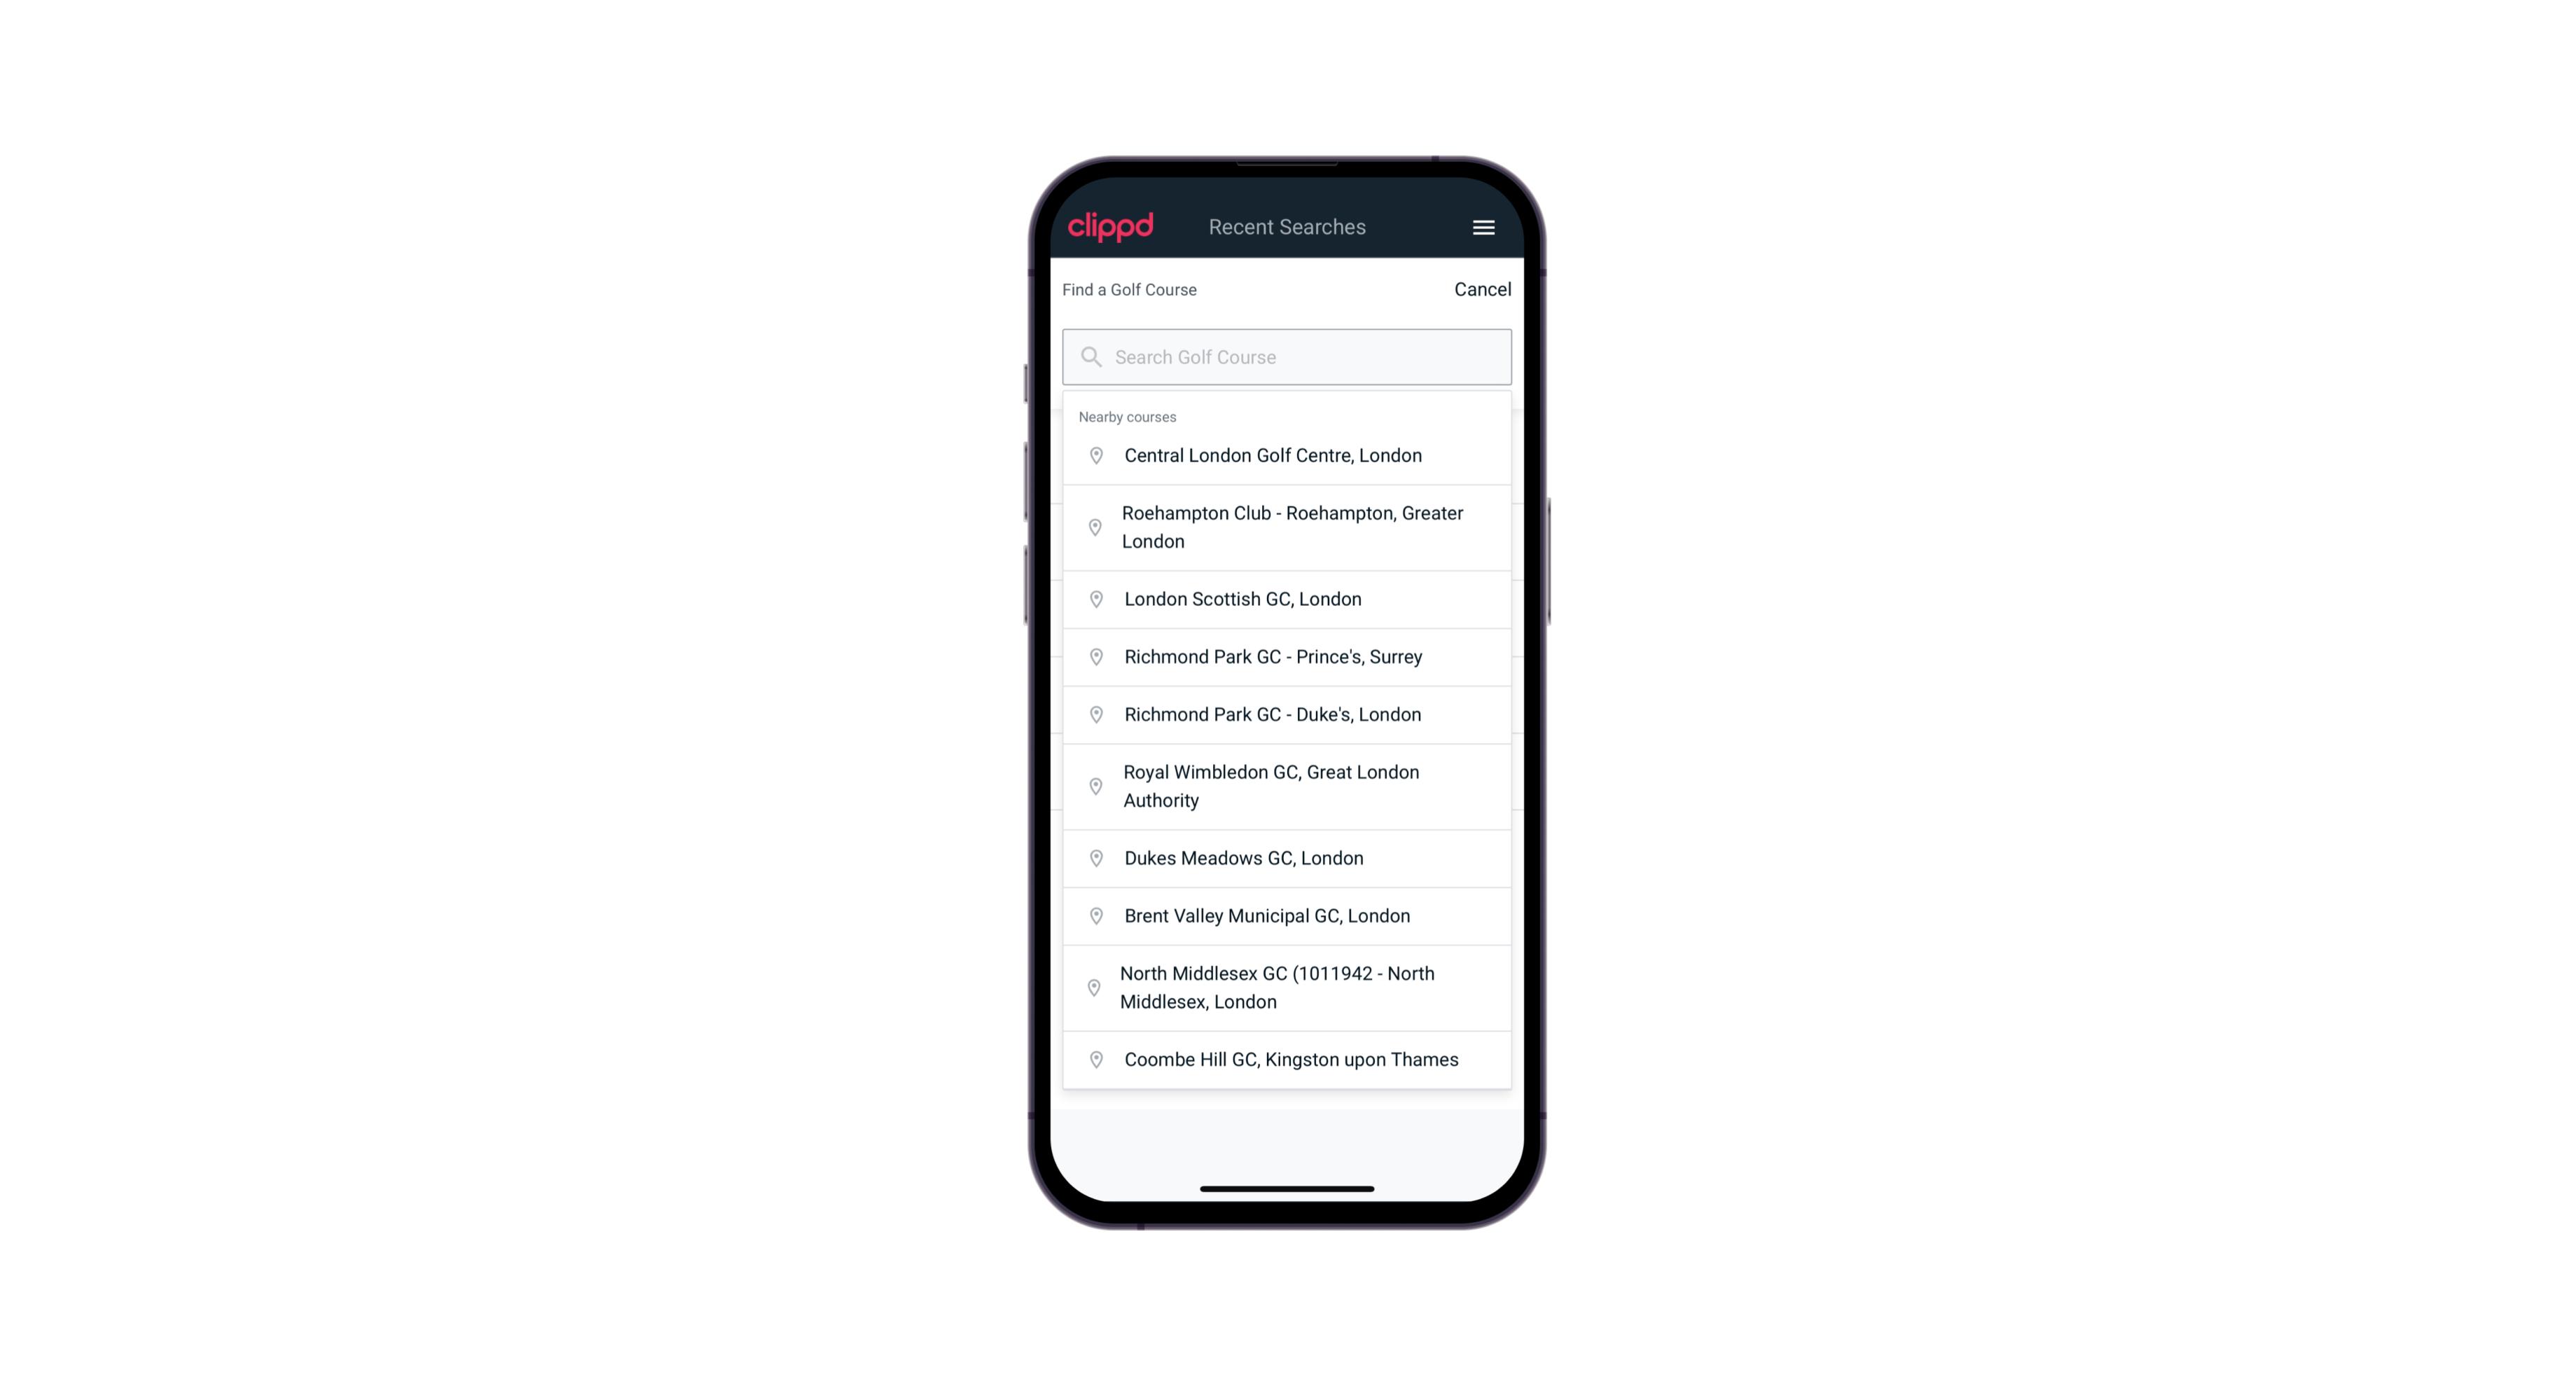Screen dimensions: 2576x1386
Task: Click the hamburger menu icon
Action: pos(1484,227)
